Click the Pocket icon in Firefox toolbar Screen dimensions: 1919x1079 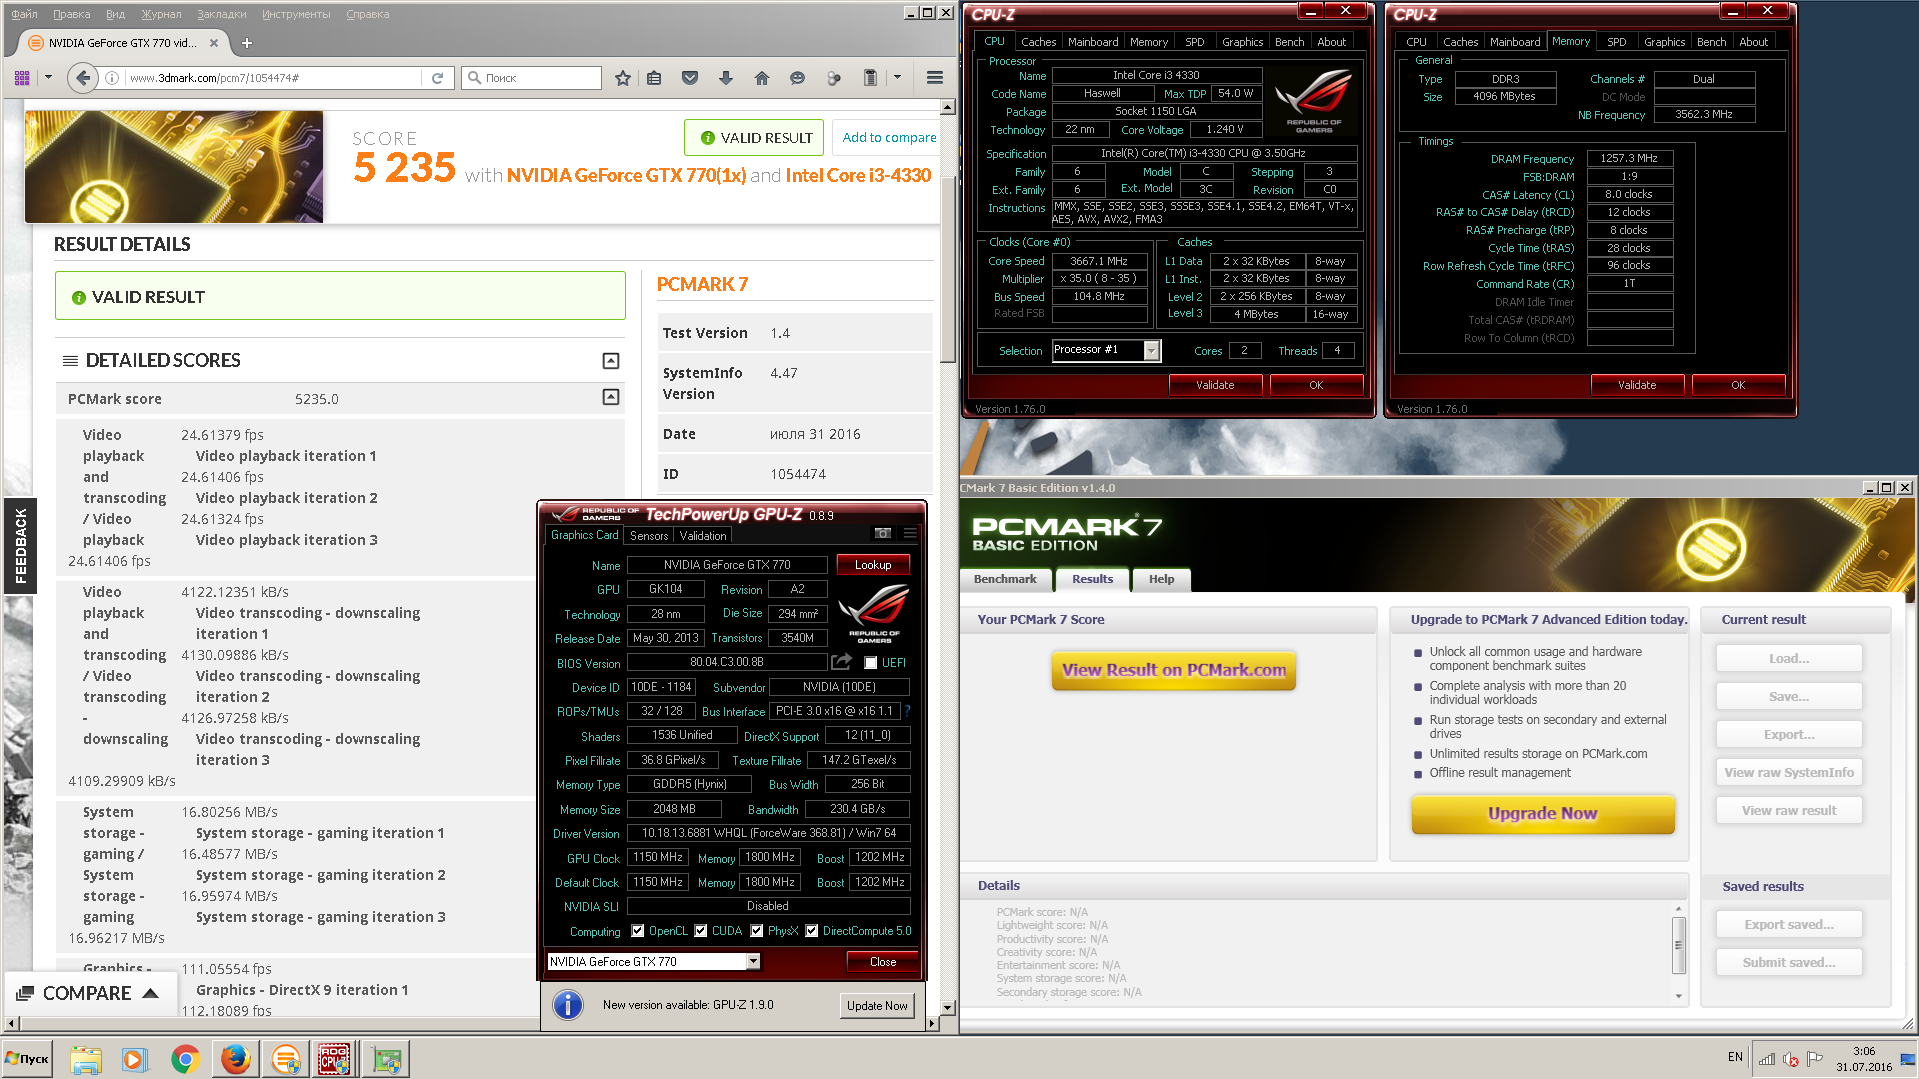[690, 78]
